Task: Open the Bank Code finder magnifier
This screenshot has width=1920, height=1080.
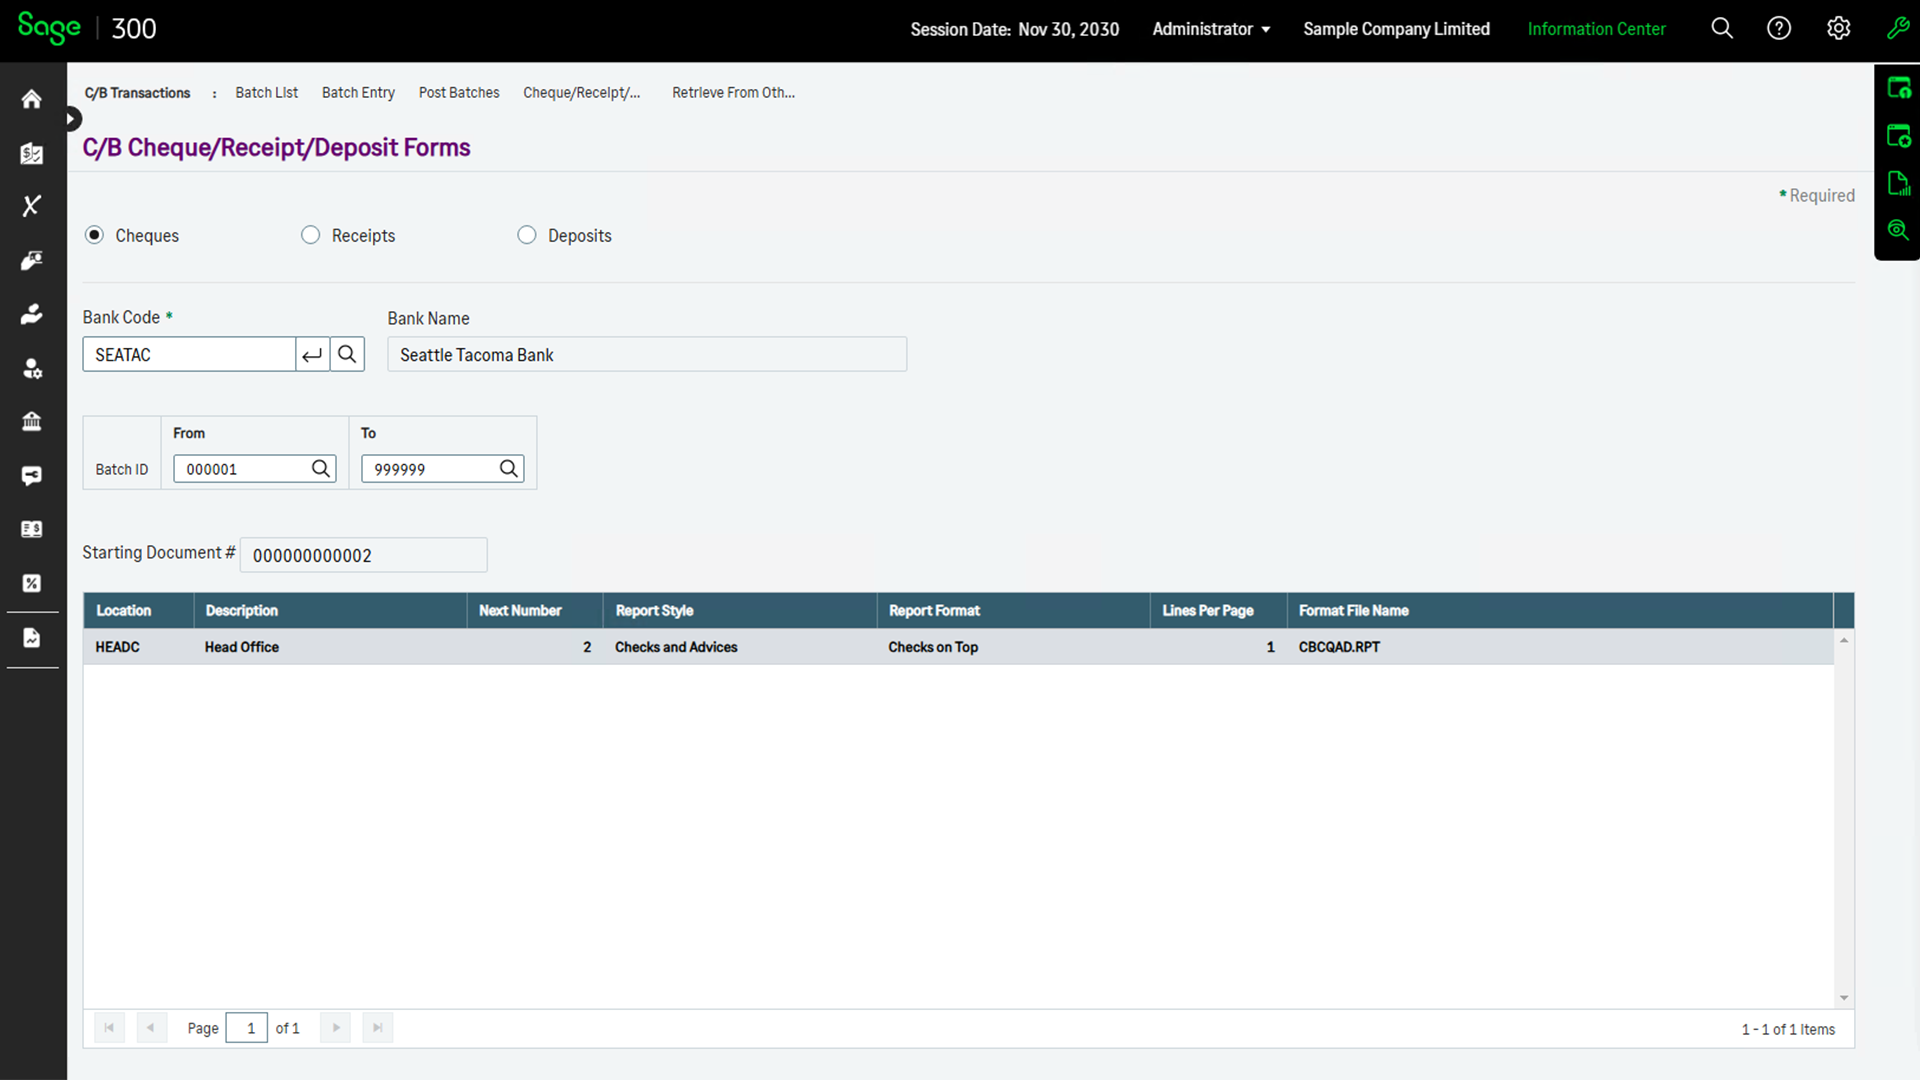Action: pyautogui.click(x=347, y=354)
